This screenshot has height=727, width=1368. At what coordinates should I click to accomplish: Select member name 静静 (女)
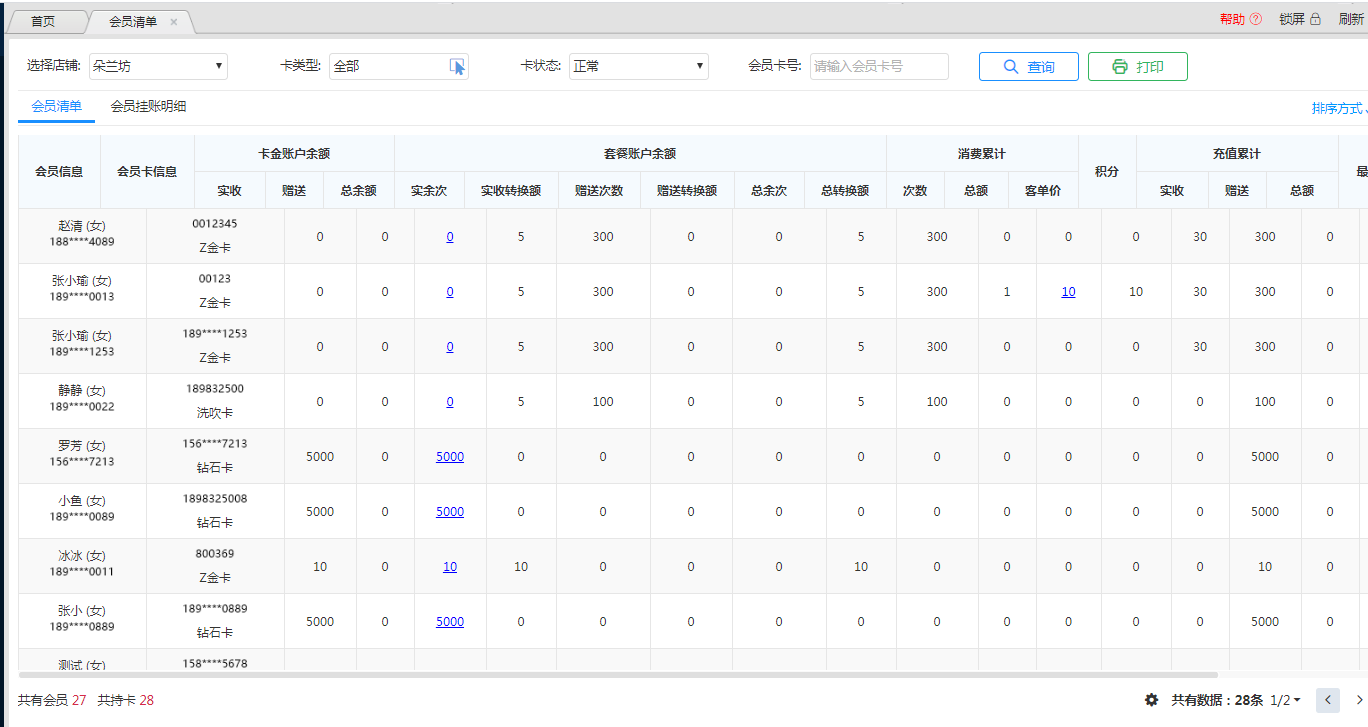coord(82,391)
